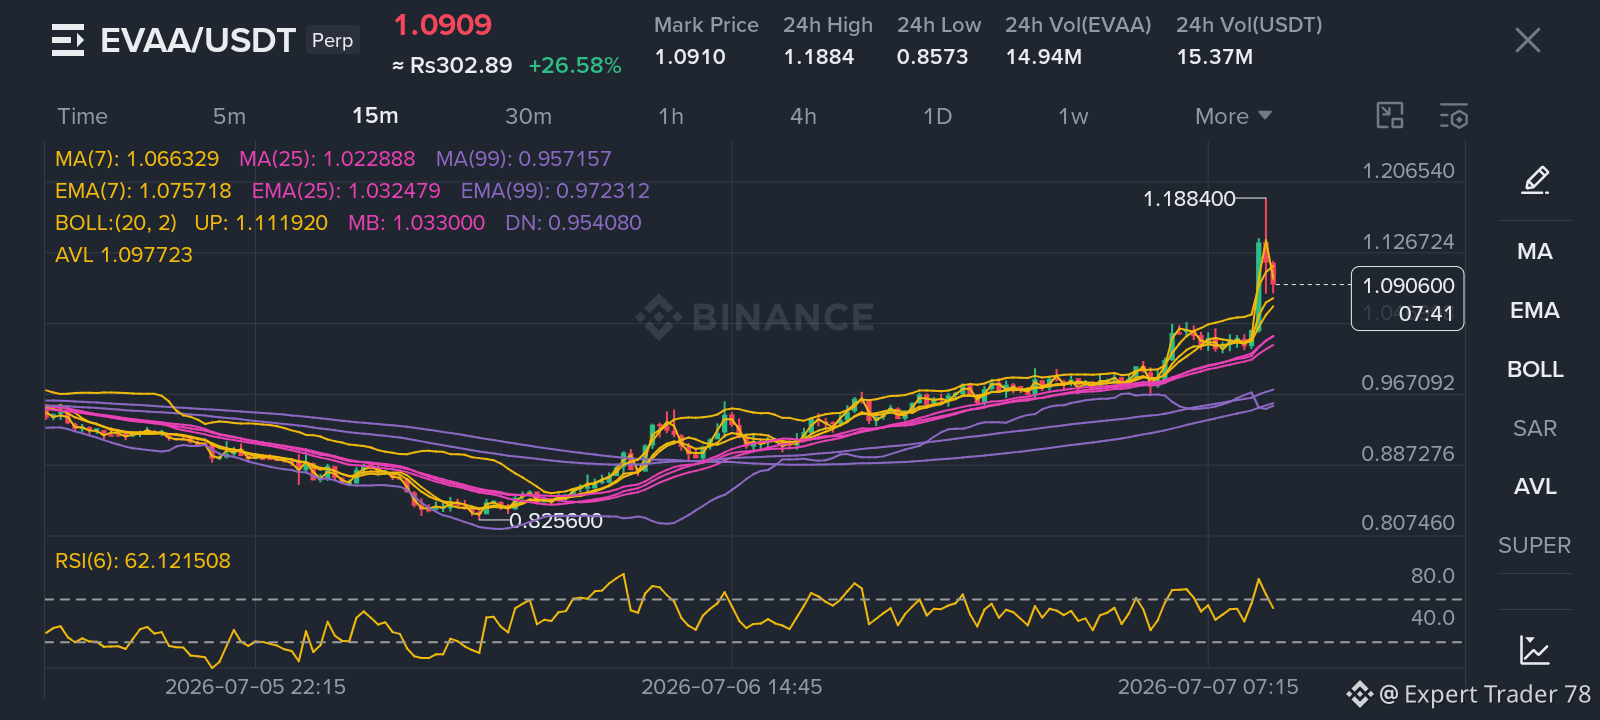Click the BOLL MB value 1.033000
Screen dimensions: 1600x720
(416, 223)
